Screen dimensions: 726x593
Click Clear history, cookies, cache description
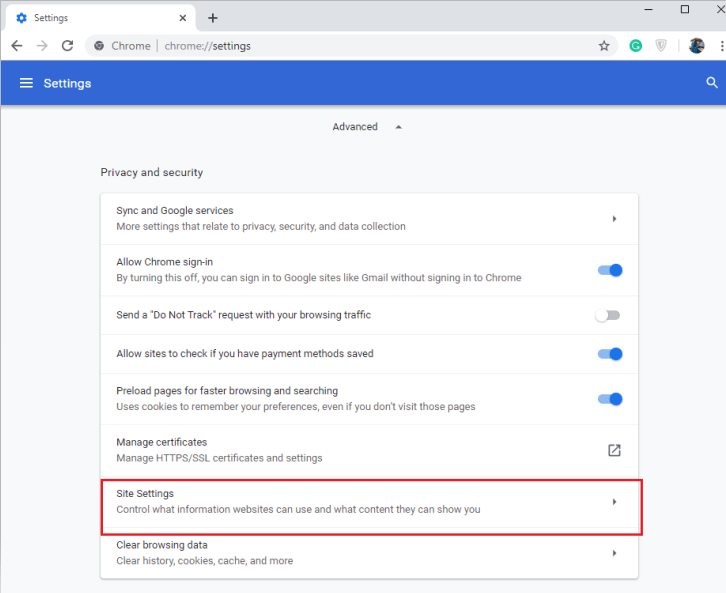[204, 561]
